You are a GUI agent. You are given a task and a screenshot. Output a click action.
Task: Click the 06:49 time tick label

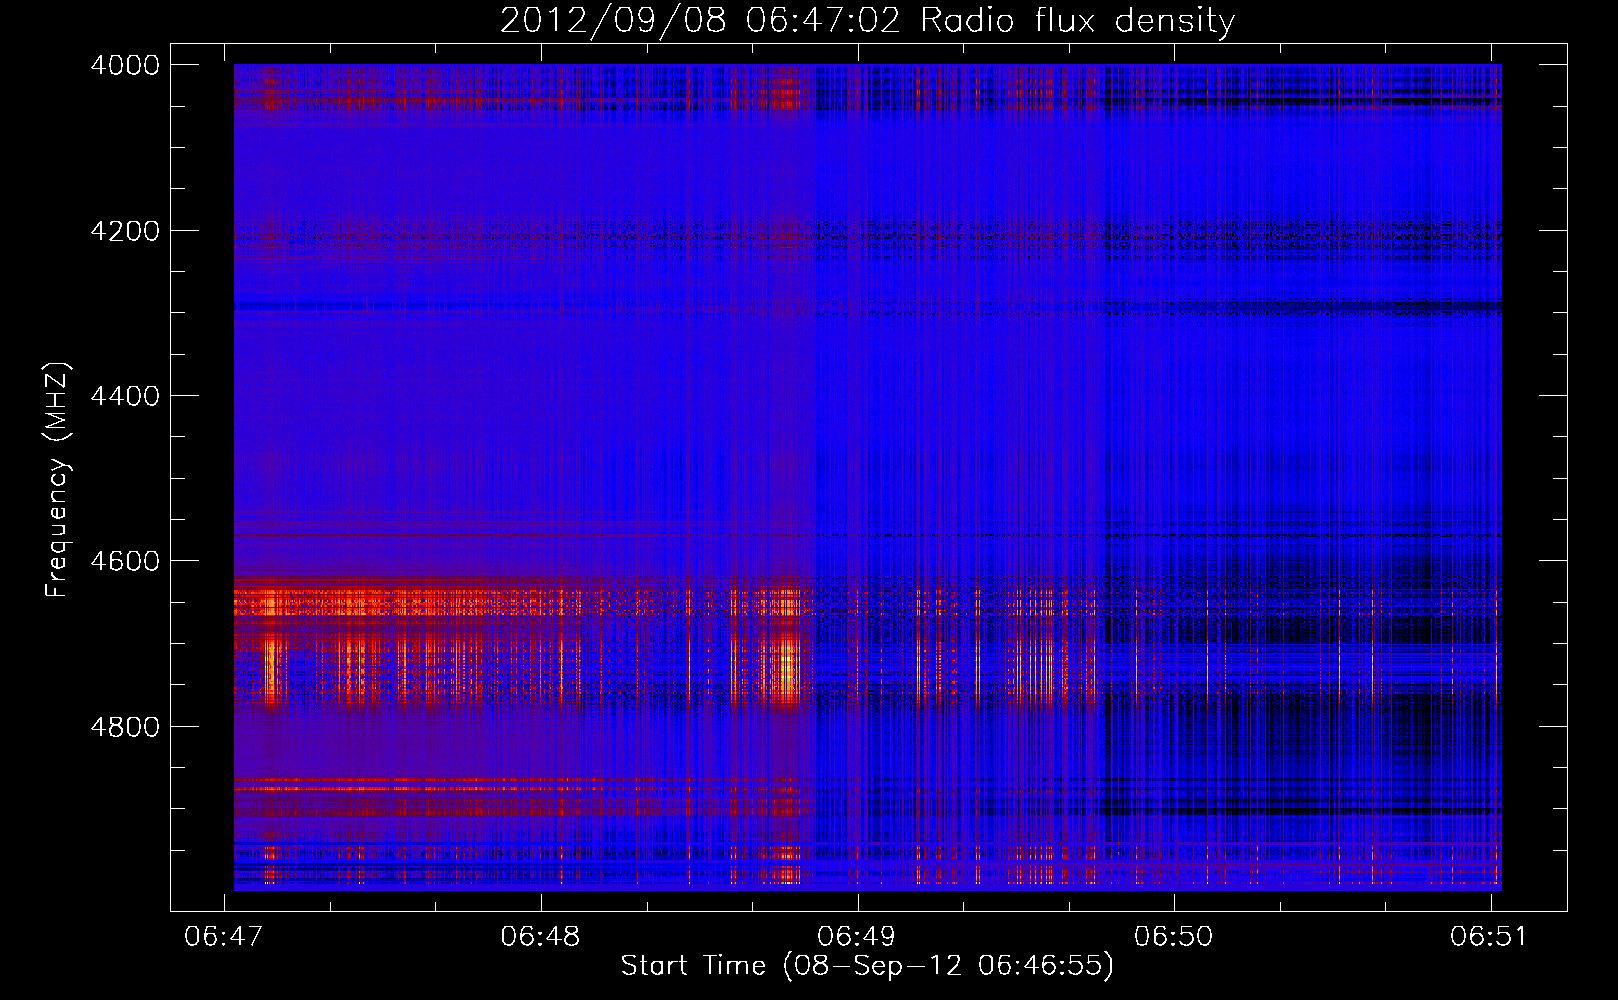(857, 936)
